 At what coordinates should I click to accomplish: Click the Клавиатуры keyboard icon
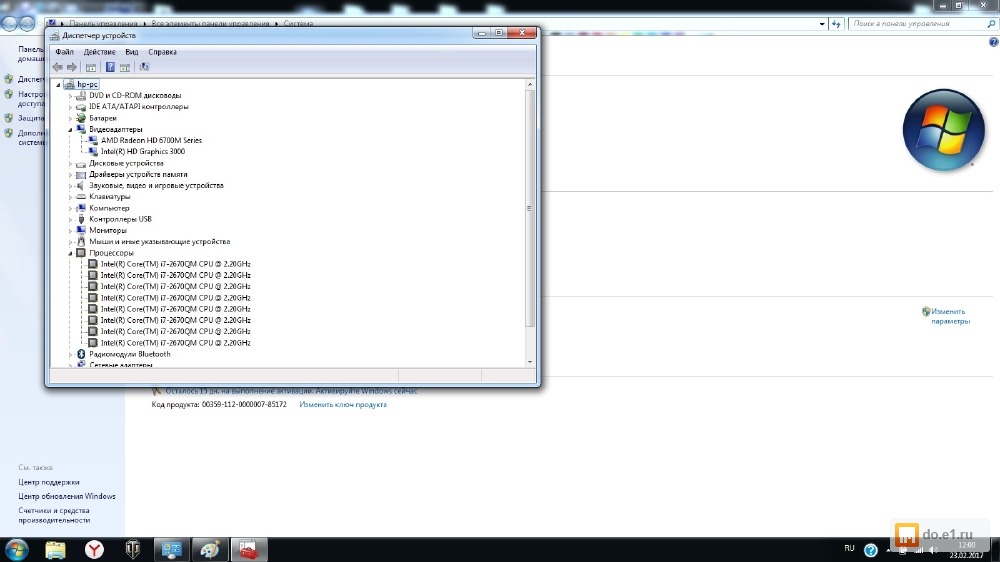click(81, 196)
